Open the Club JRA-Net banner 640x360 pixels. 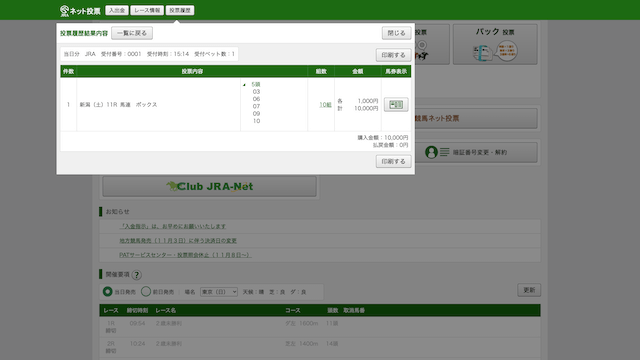209,187
